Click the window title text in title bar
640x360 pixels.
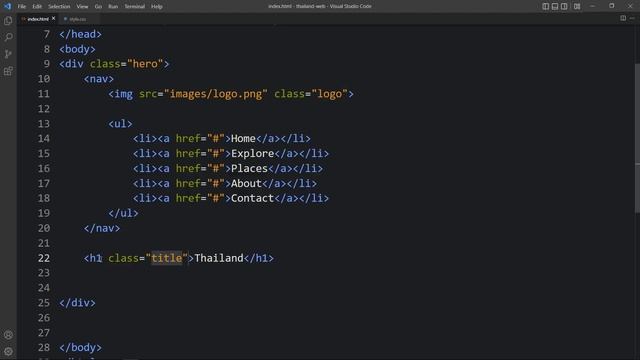click(320, 6)
